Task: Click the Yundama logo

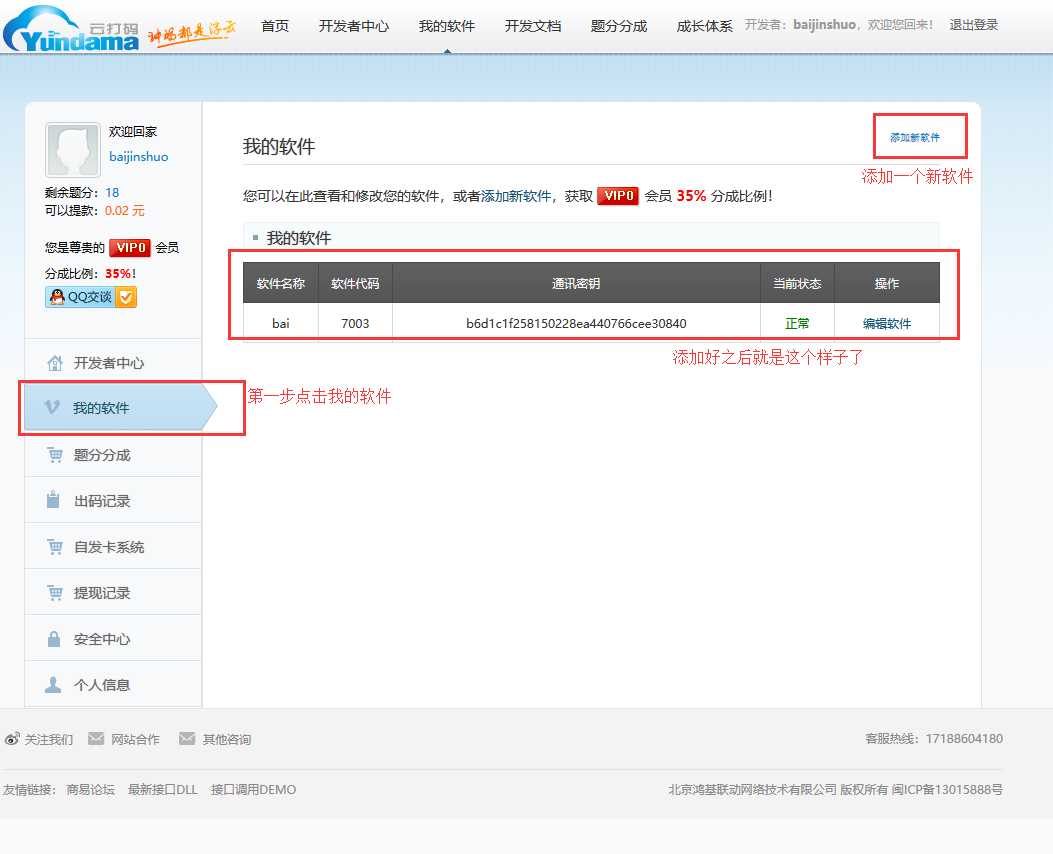Action: pyautogui.click(x=71, y=29)
